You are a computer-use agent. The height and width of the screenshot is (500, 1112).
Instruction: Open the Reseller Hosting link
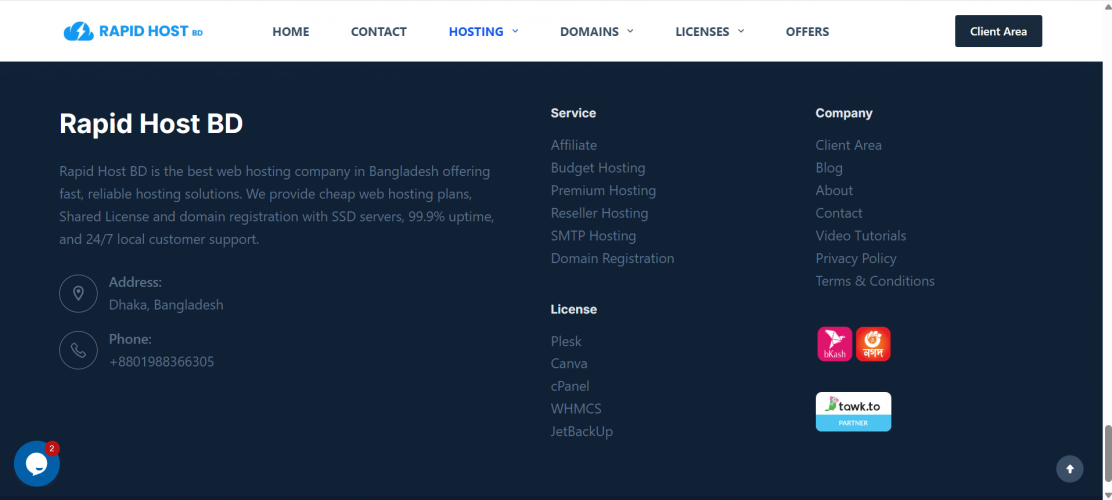(x=599, y=213)
